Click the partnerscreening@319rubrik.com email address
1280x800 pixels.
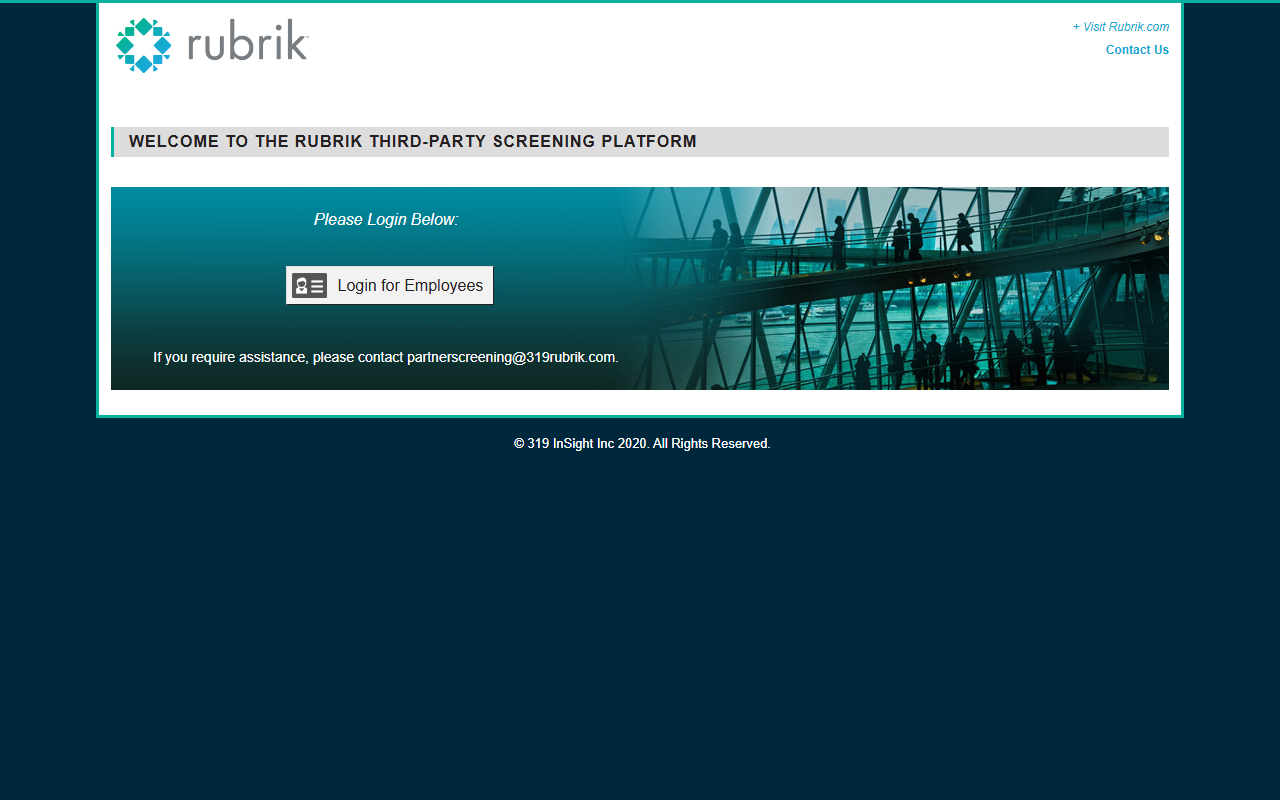512,357
